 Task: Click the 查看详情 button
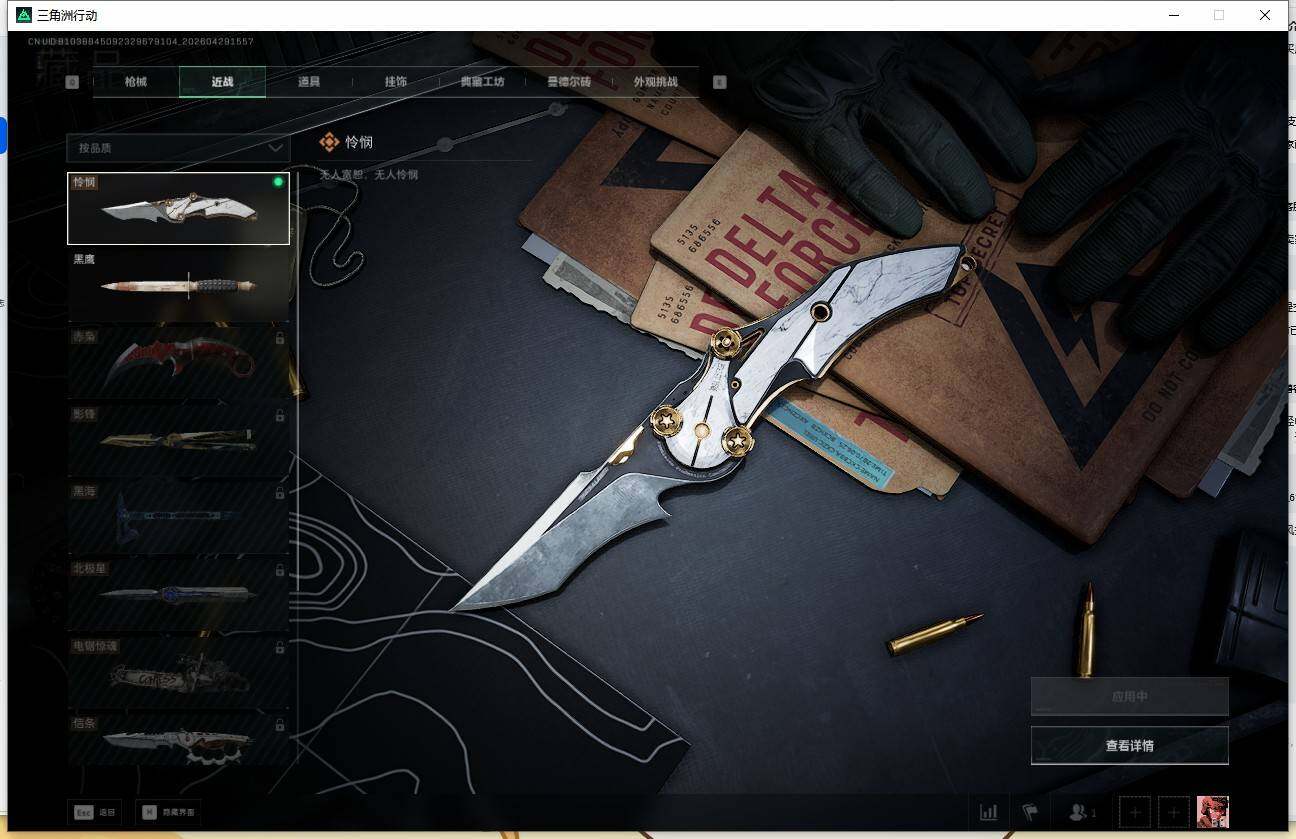[1129, 745]
